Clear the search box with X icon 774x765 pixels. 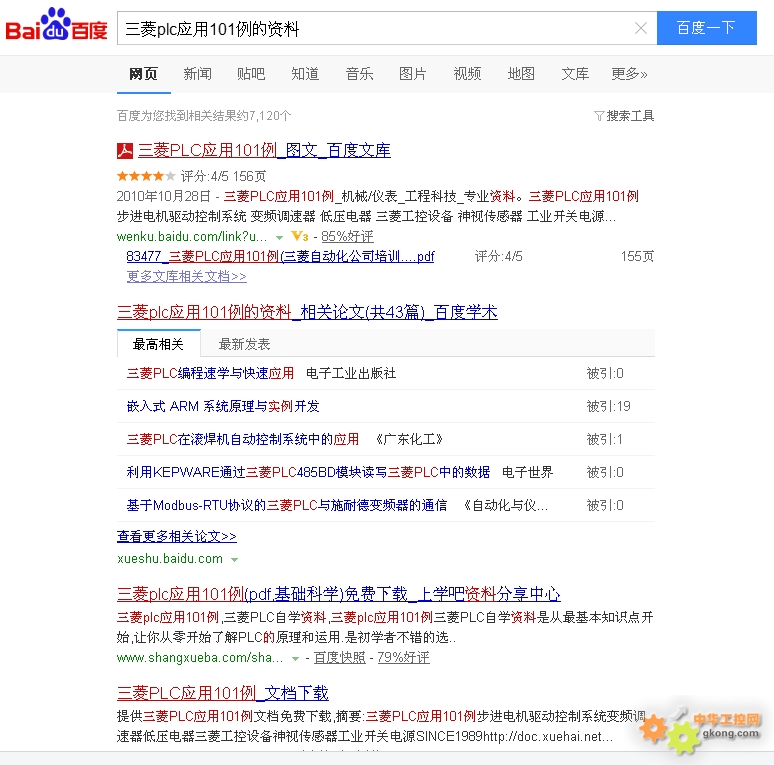click(641, 28)
